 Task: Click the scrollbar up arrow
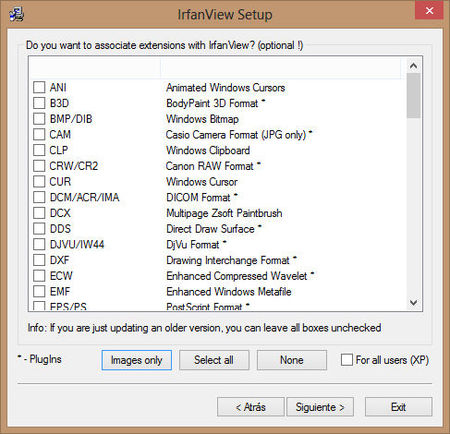[x=413, y=66]
